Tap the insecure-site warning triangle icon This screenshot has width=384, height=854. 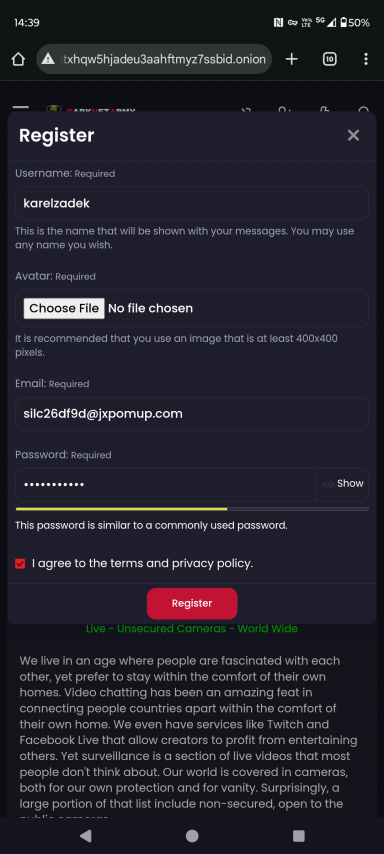pyautogui.click(x=48, y=59)
